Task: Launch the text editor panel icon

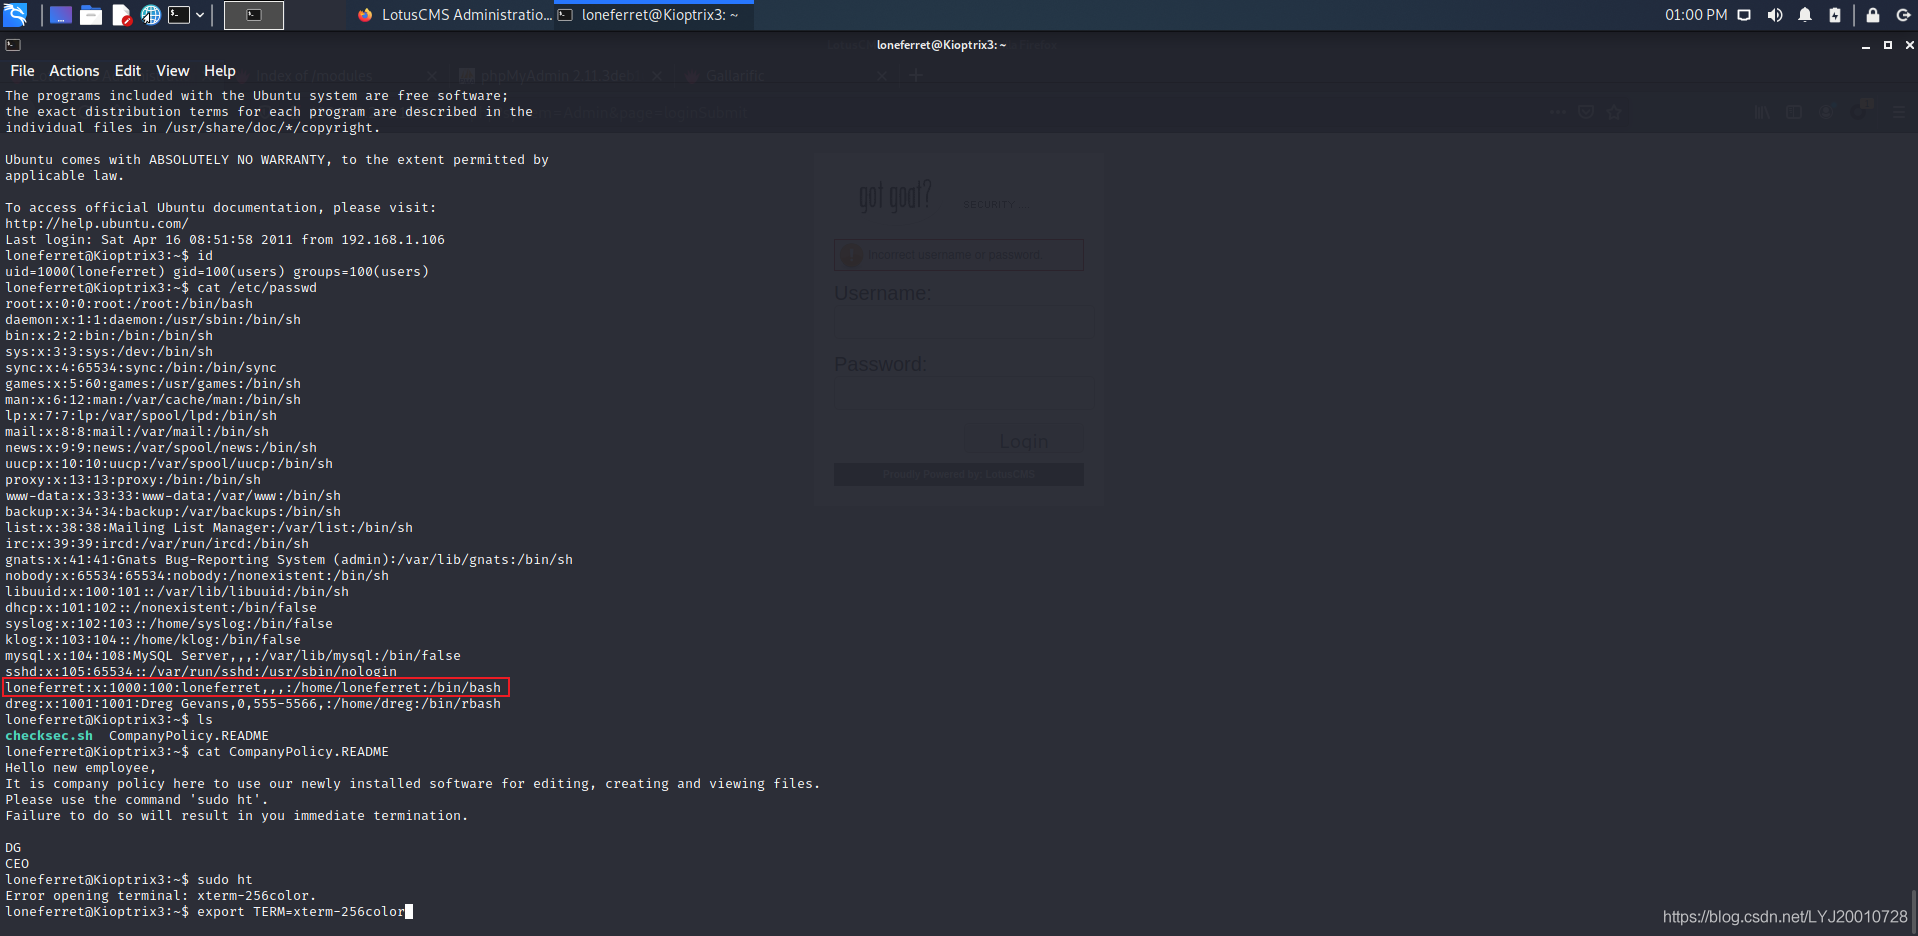Action: tap(121, 15)
